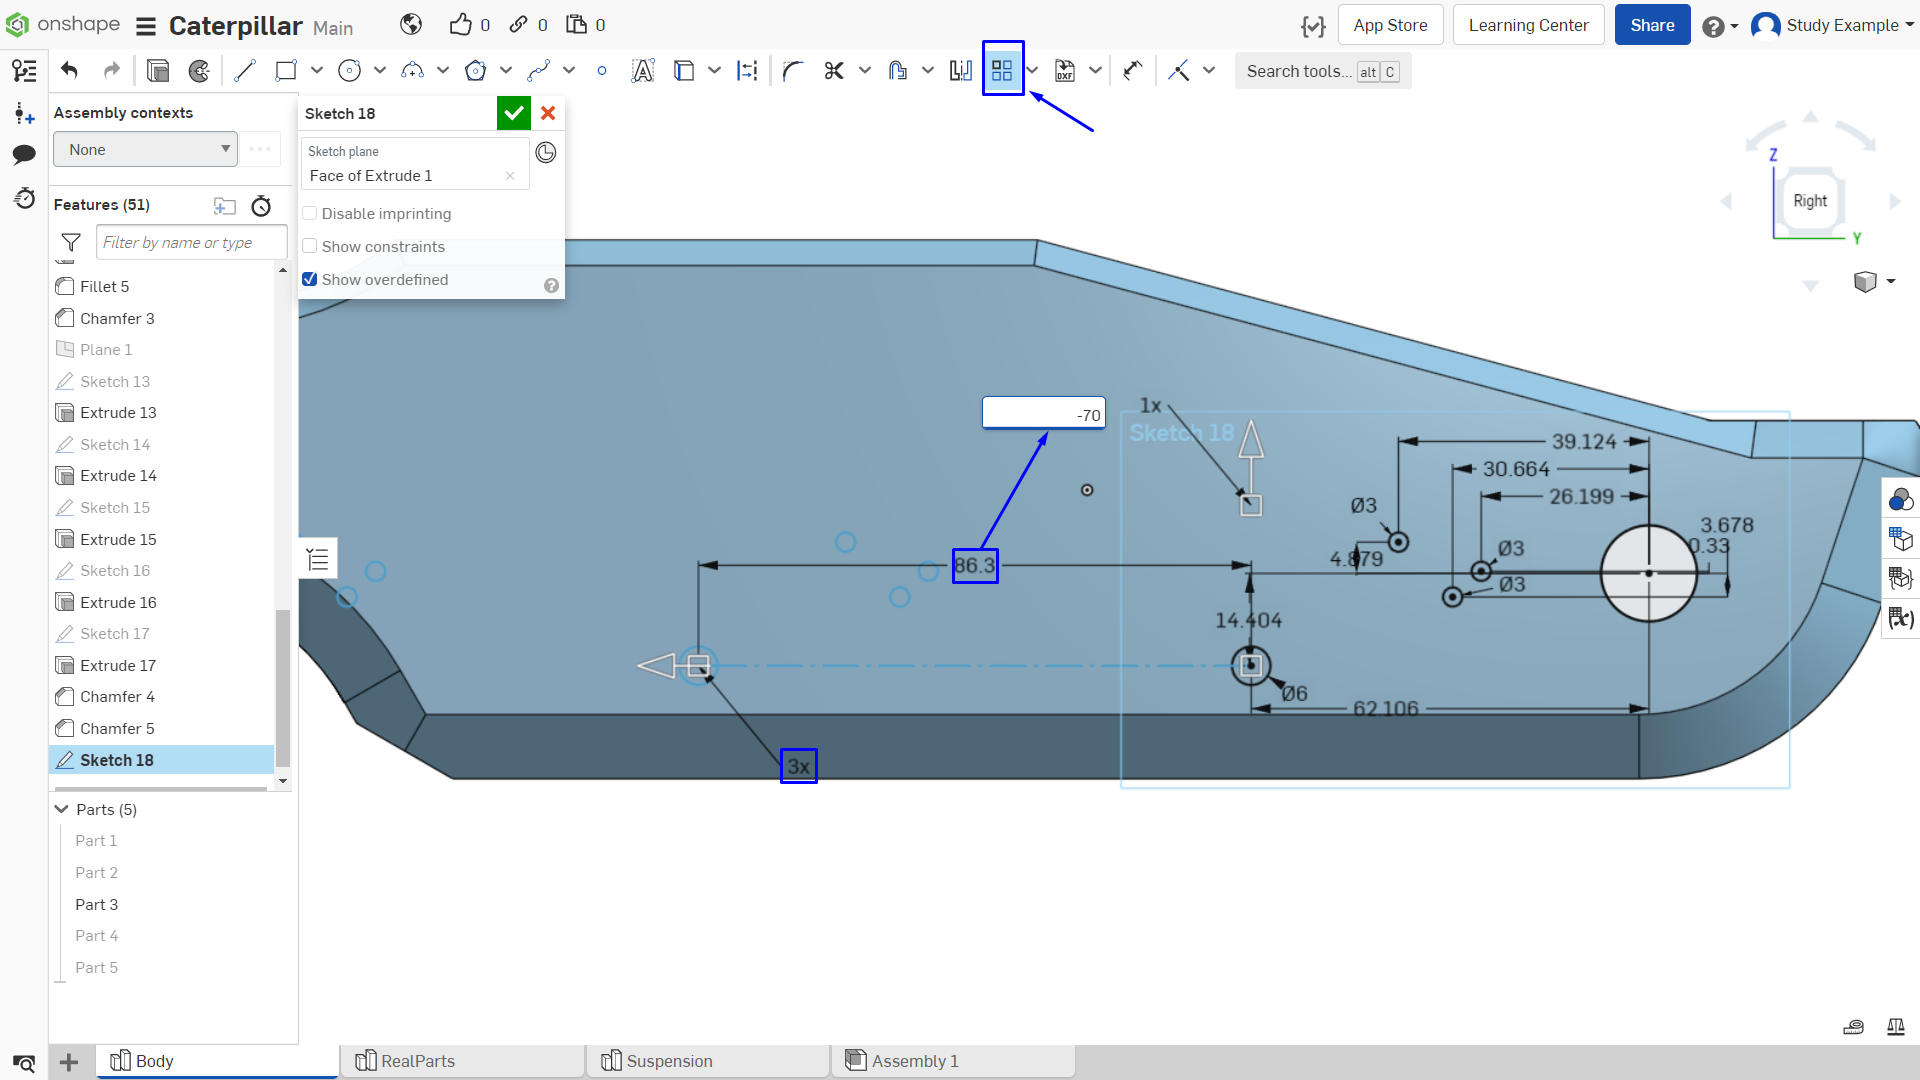The image size is (1920, 1080).
Task: Open the Linear pattern tool
Action: (1002, 70)
